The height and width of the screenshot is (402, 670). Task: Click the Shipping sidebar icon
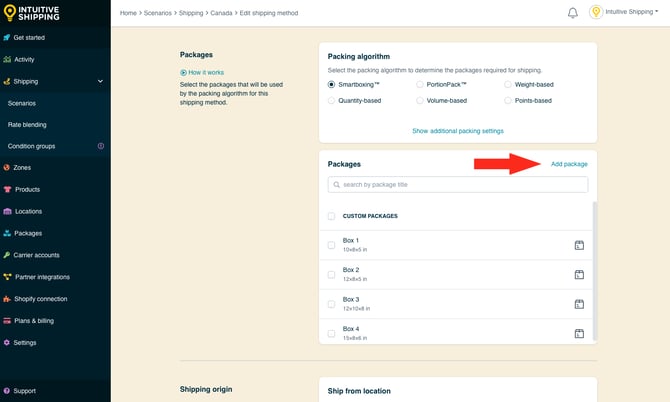(6, 81)
